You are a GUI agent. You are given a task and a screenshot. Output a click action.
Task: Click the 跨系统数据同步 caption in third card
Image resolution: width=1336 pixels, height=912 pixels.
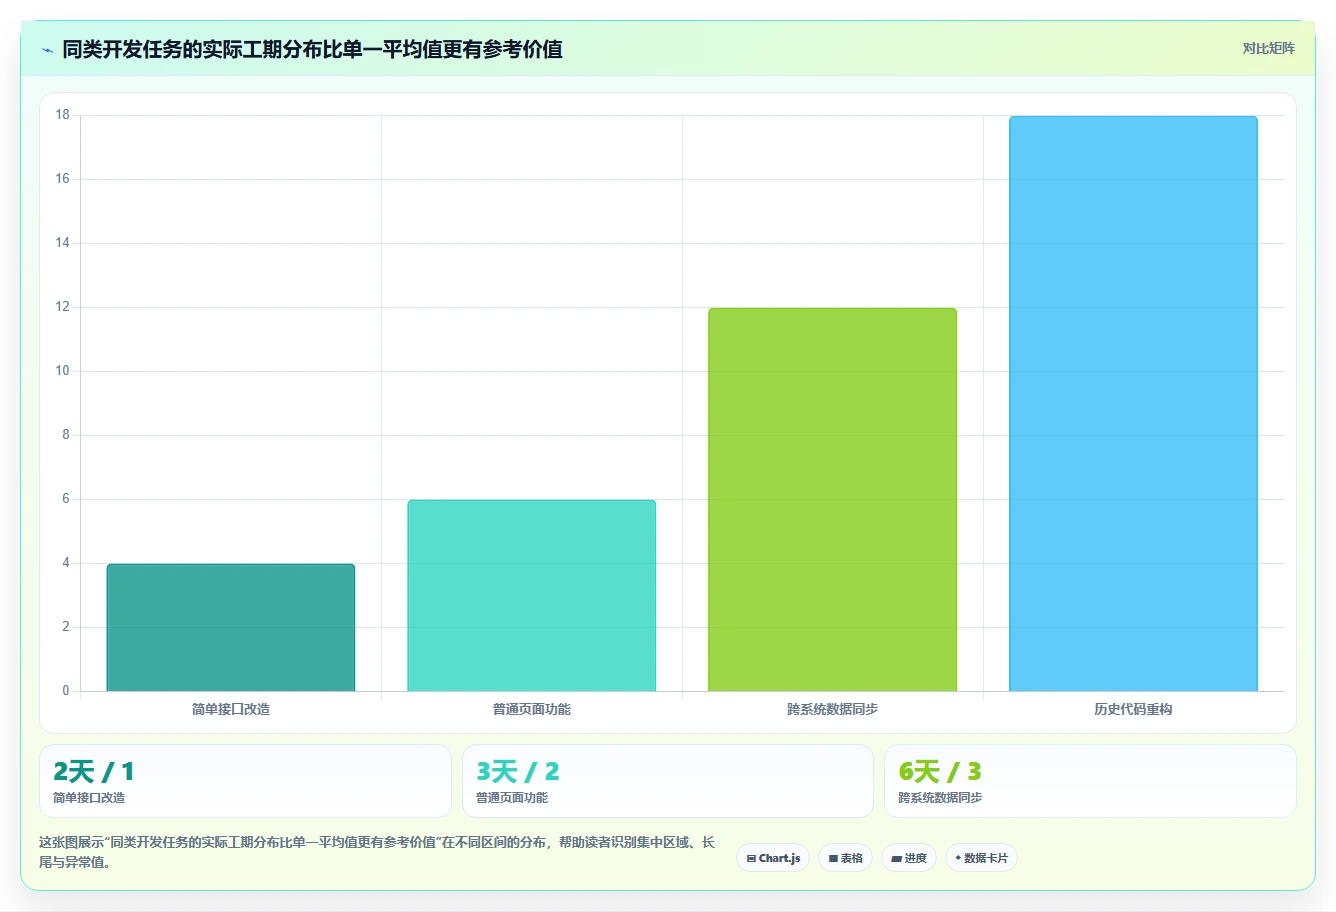(x=940, y=798)
